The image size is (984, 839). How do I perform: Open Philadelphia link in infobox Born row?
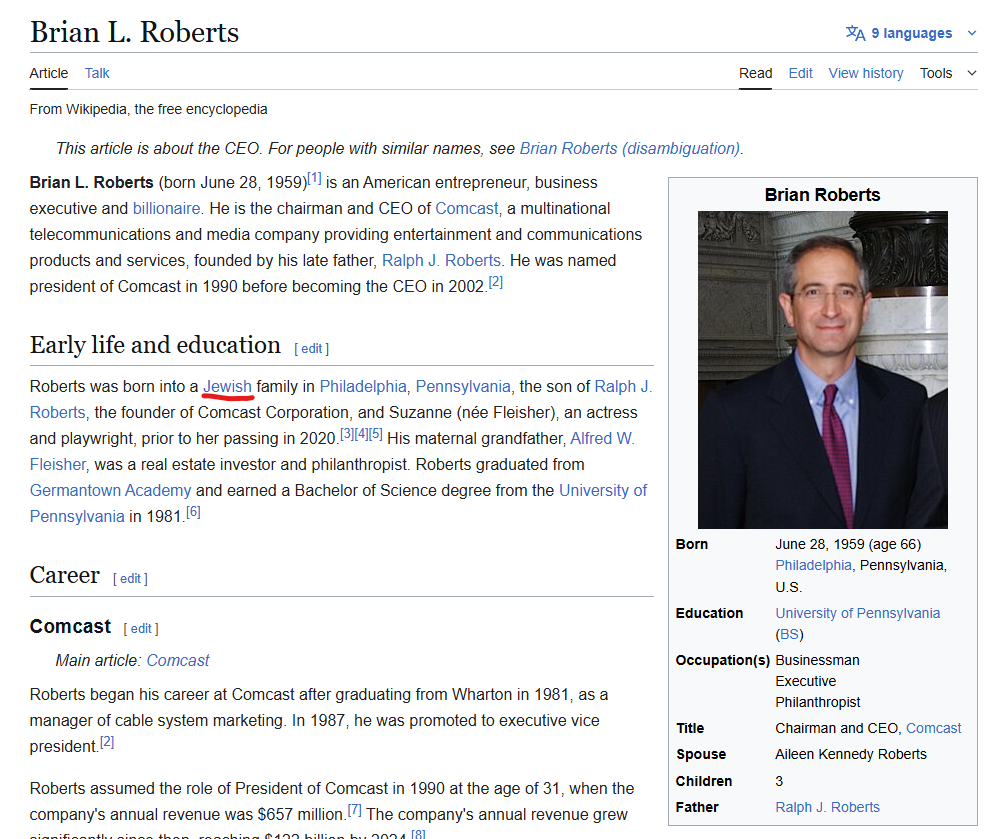click(813, 565)
